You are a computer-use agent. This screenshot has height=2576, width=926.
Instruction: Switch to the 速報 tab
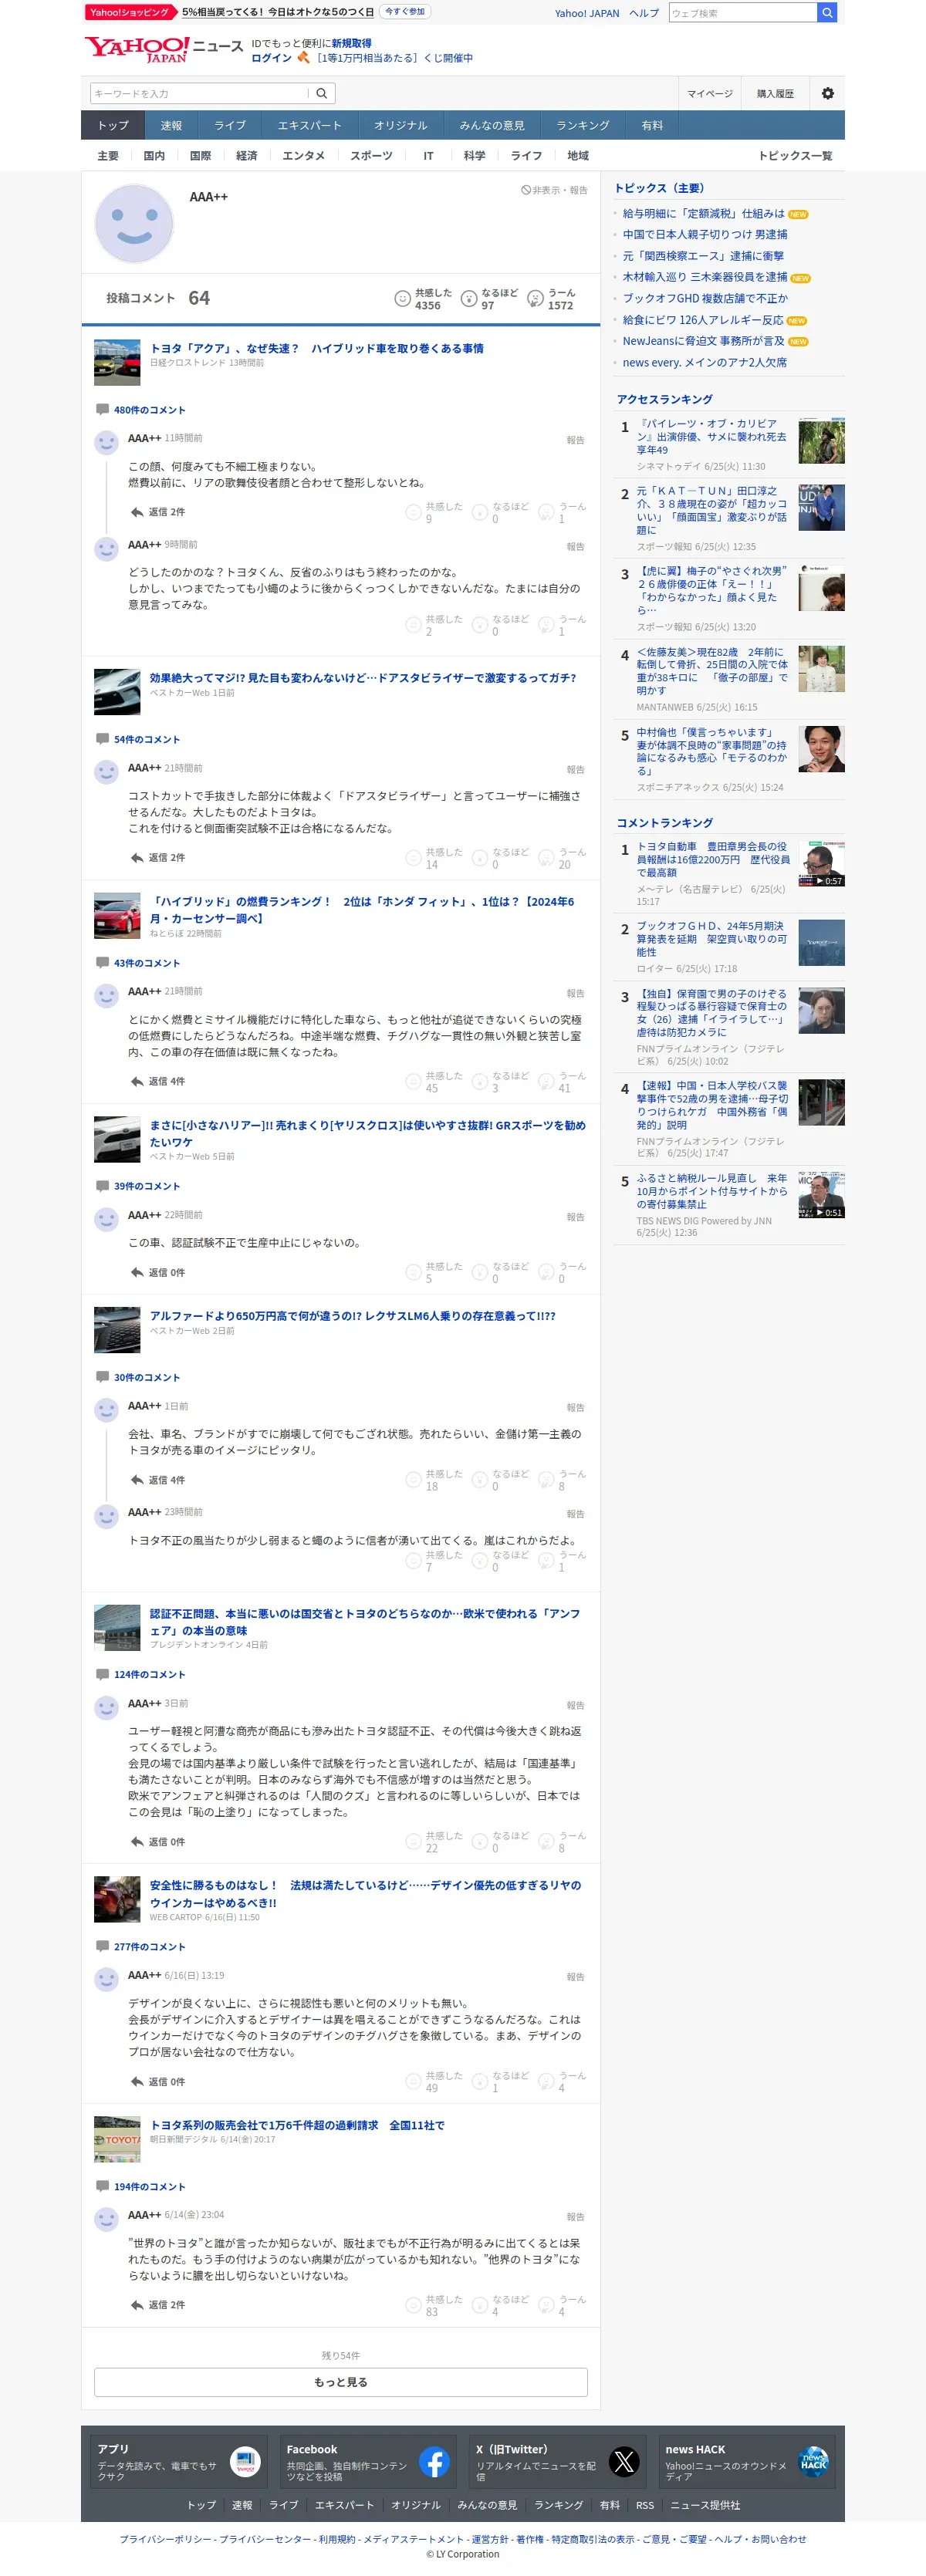tap(171, 125)
